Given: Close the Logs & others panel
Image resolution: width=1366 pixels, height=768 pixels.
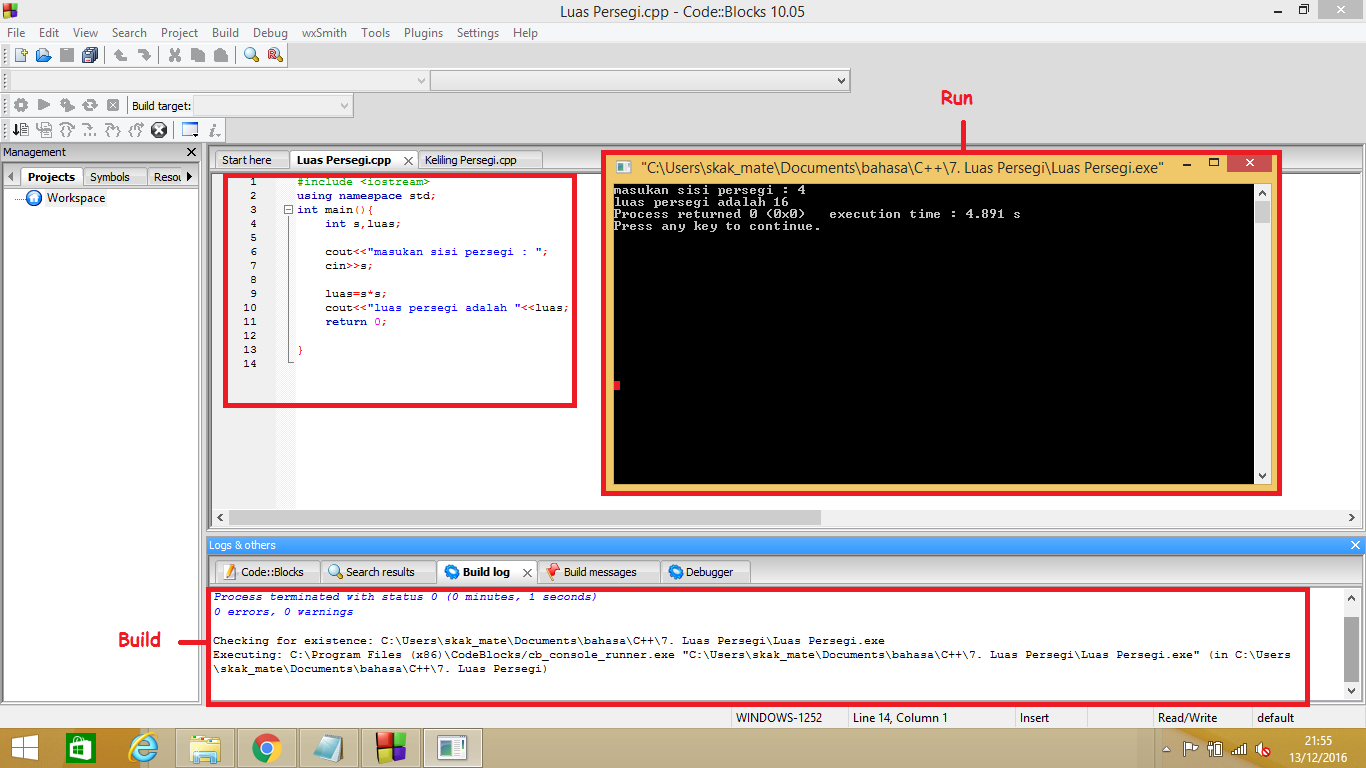Looking at the screenshot, I should [1355, 545].
